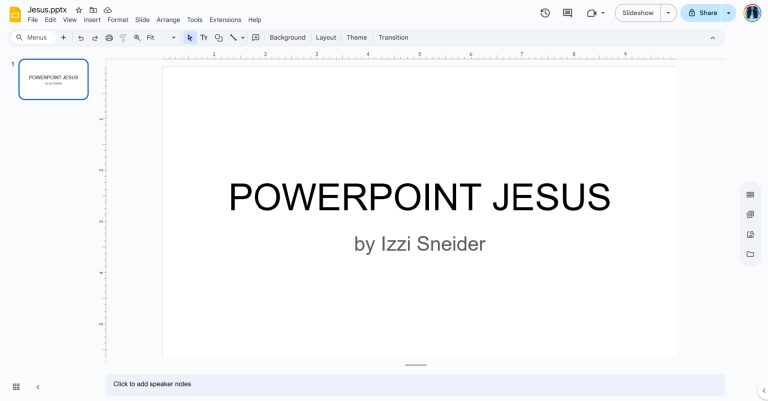Expand the camera call options arrow
The image size is (768, 401).
pyautogui.click(x=603, y=13)
